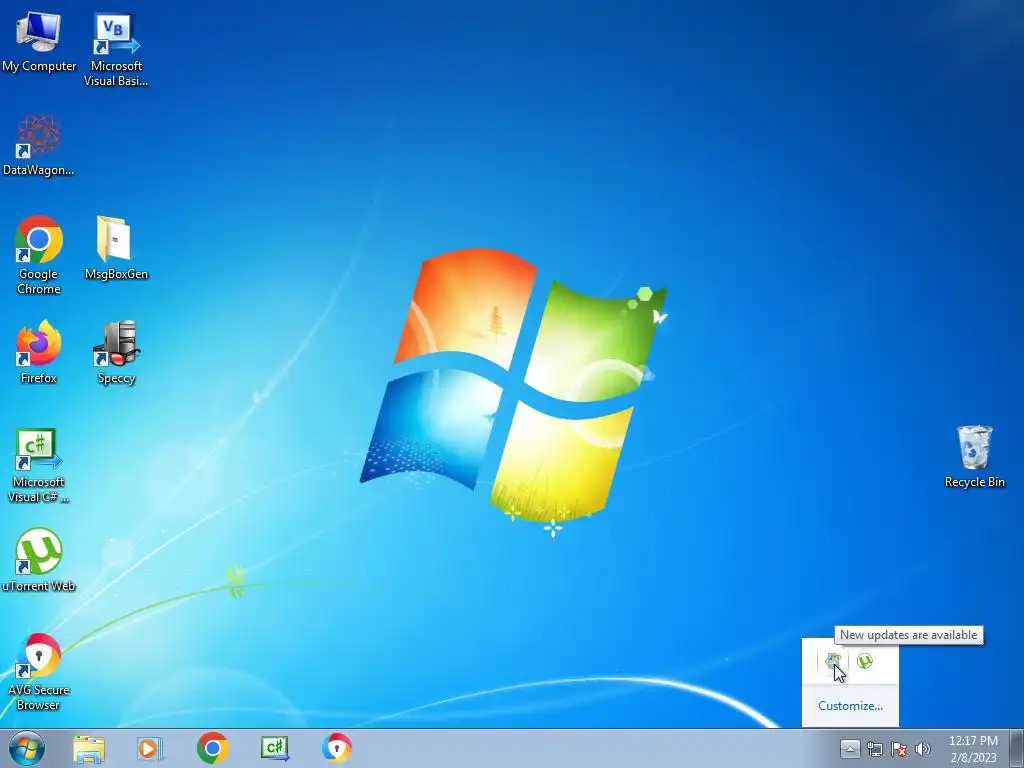Select the MsgBoxGen folder icon
1024x768 pixels.
tap(116, 248)
